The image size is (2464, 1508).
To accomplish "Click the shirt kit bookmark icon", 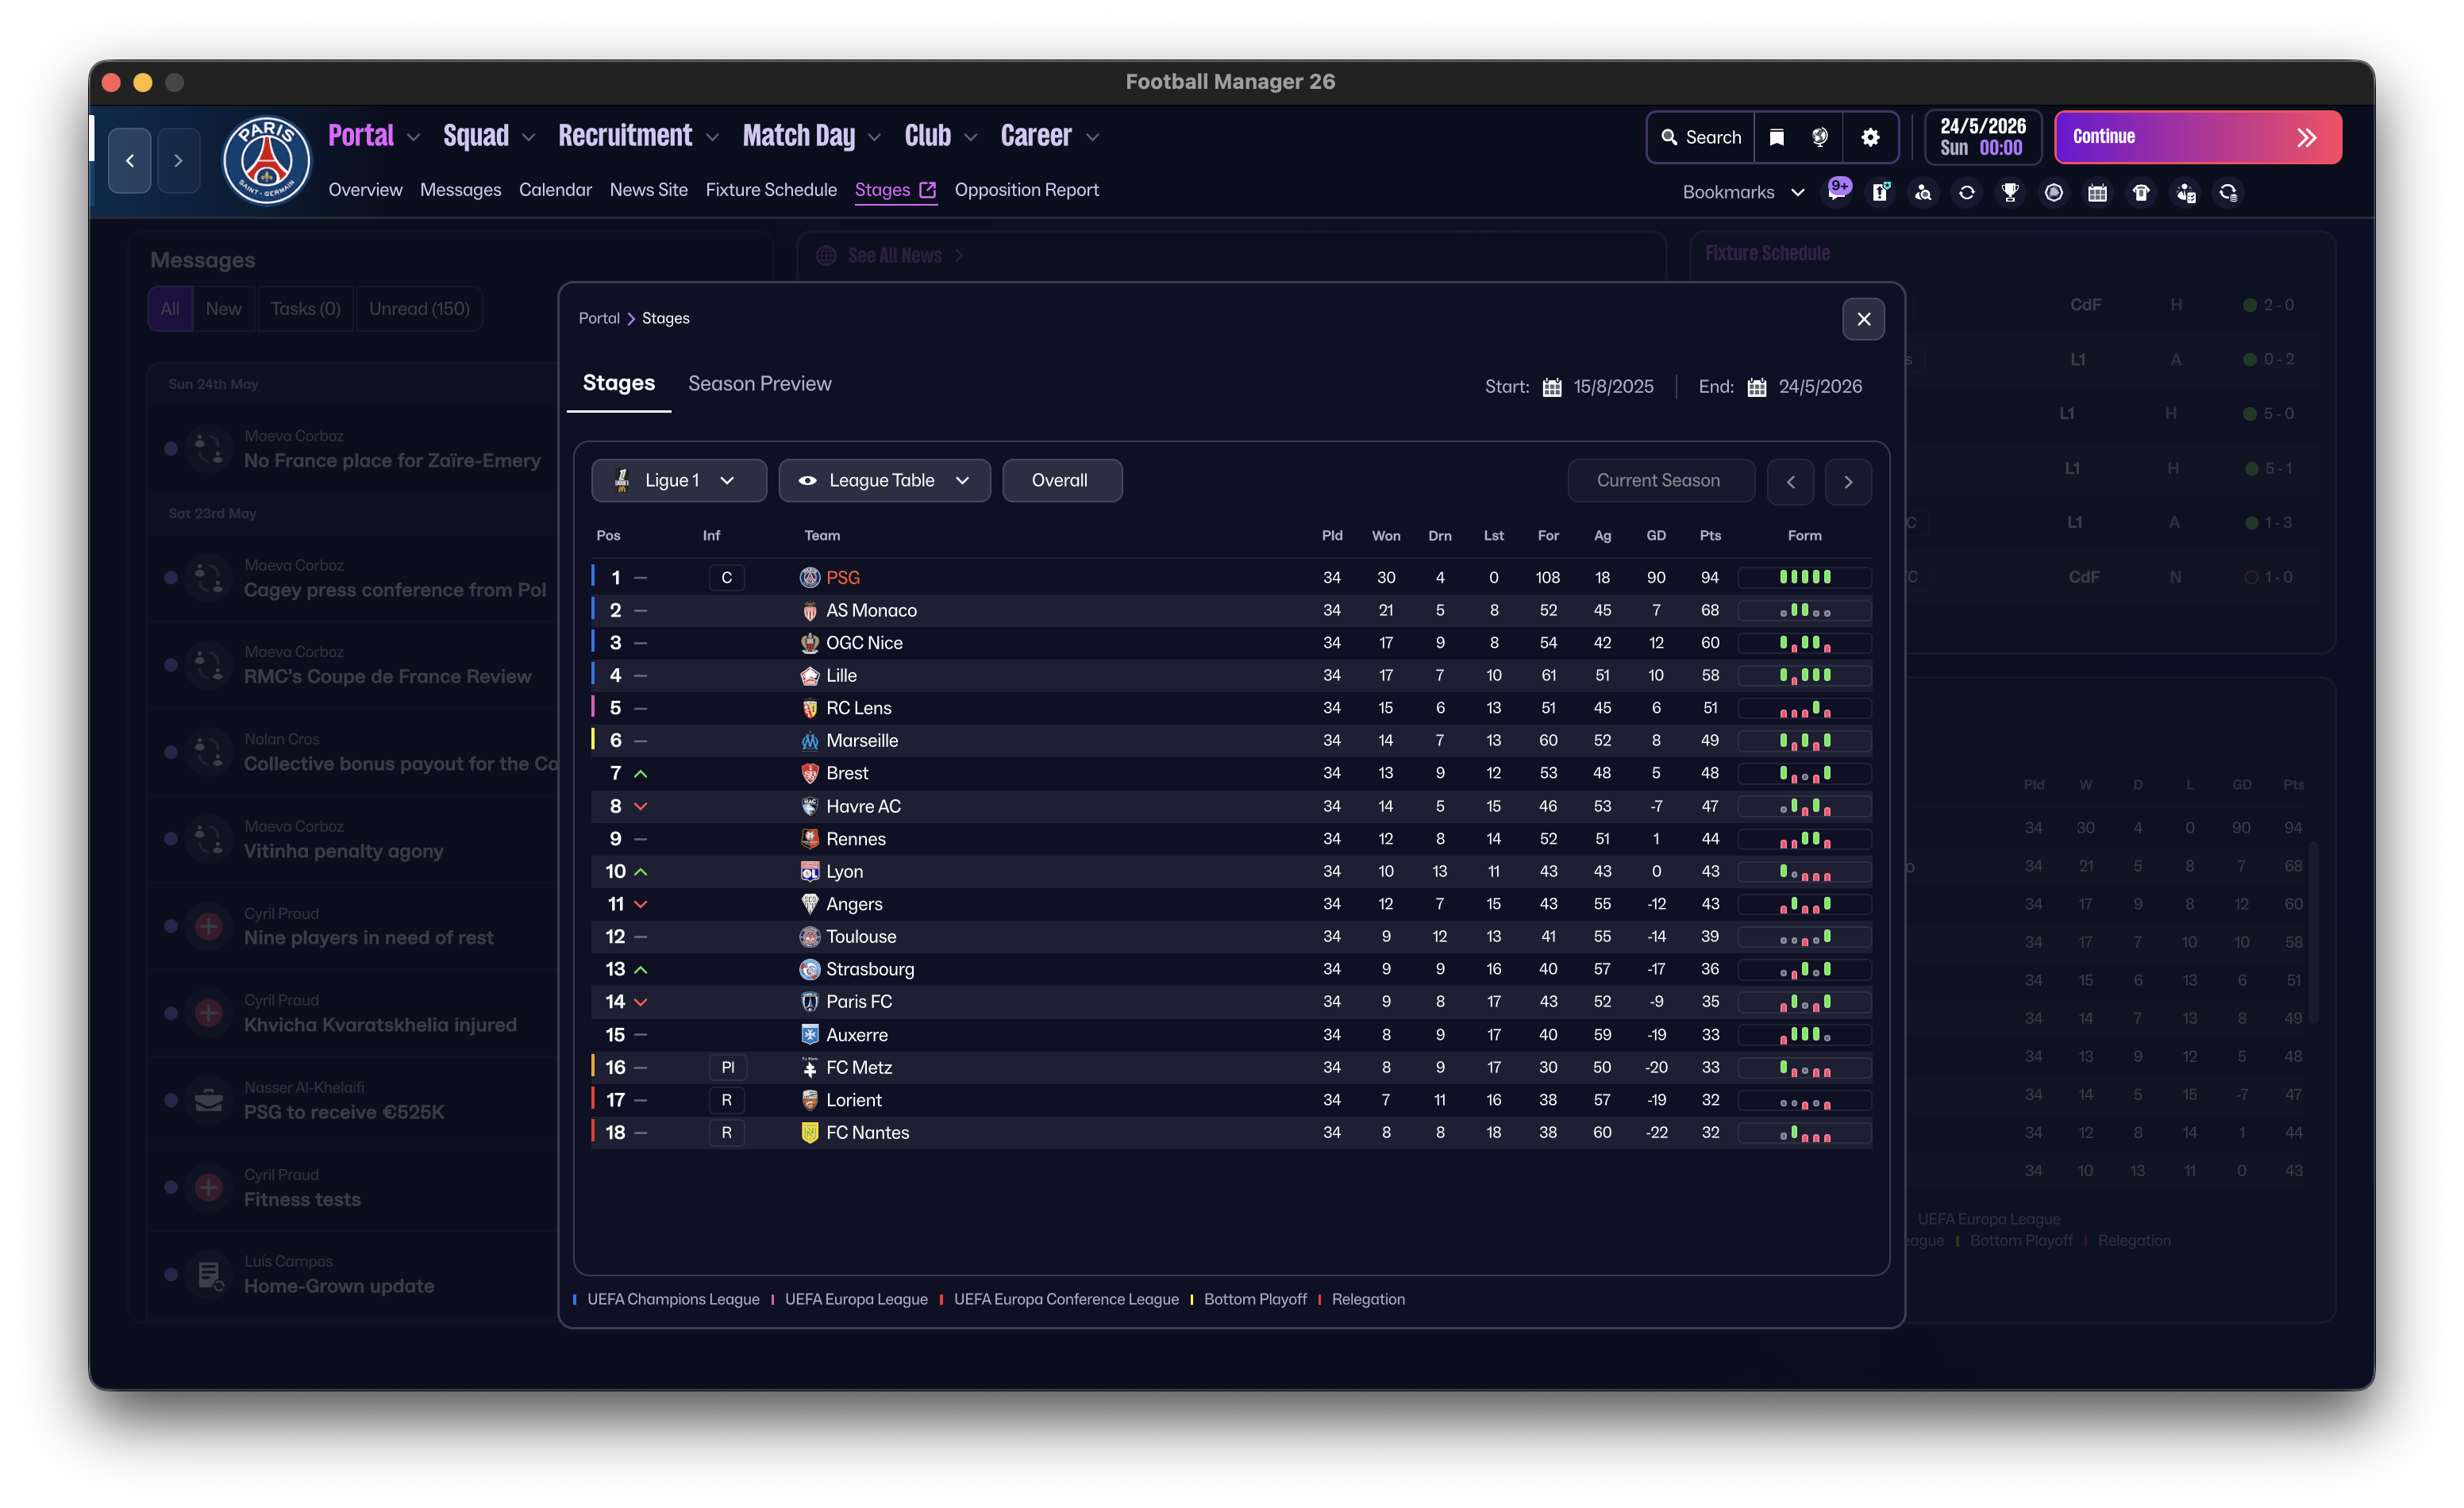I will coord(2140,192).
